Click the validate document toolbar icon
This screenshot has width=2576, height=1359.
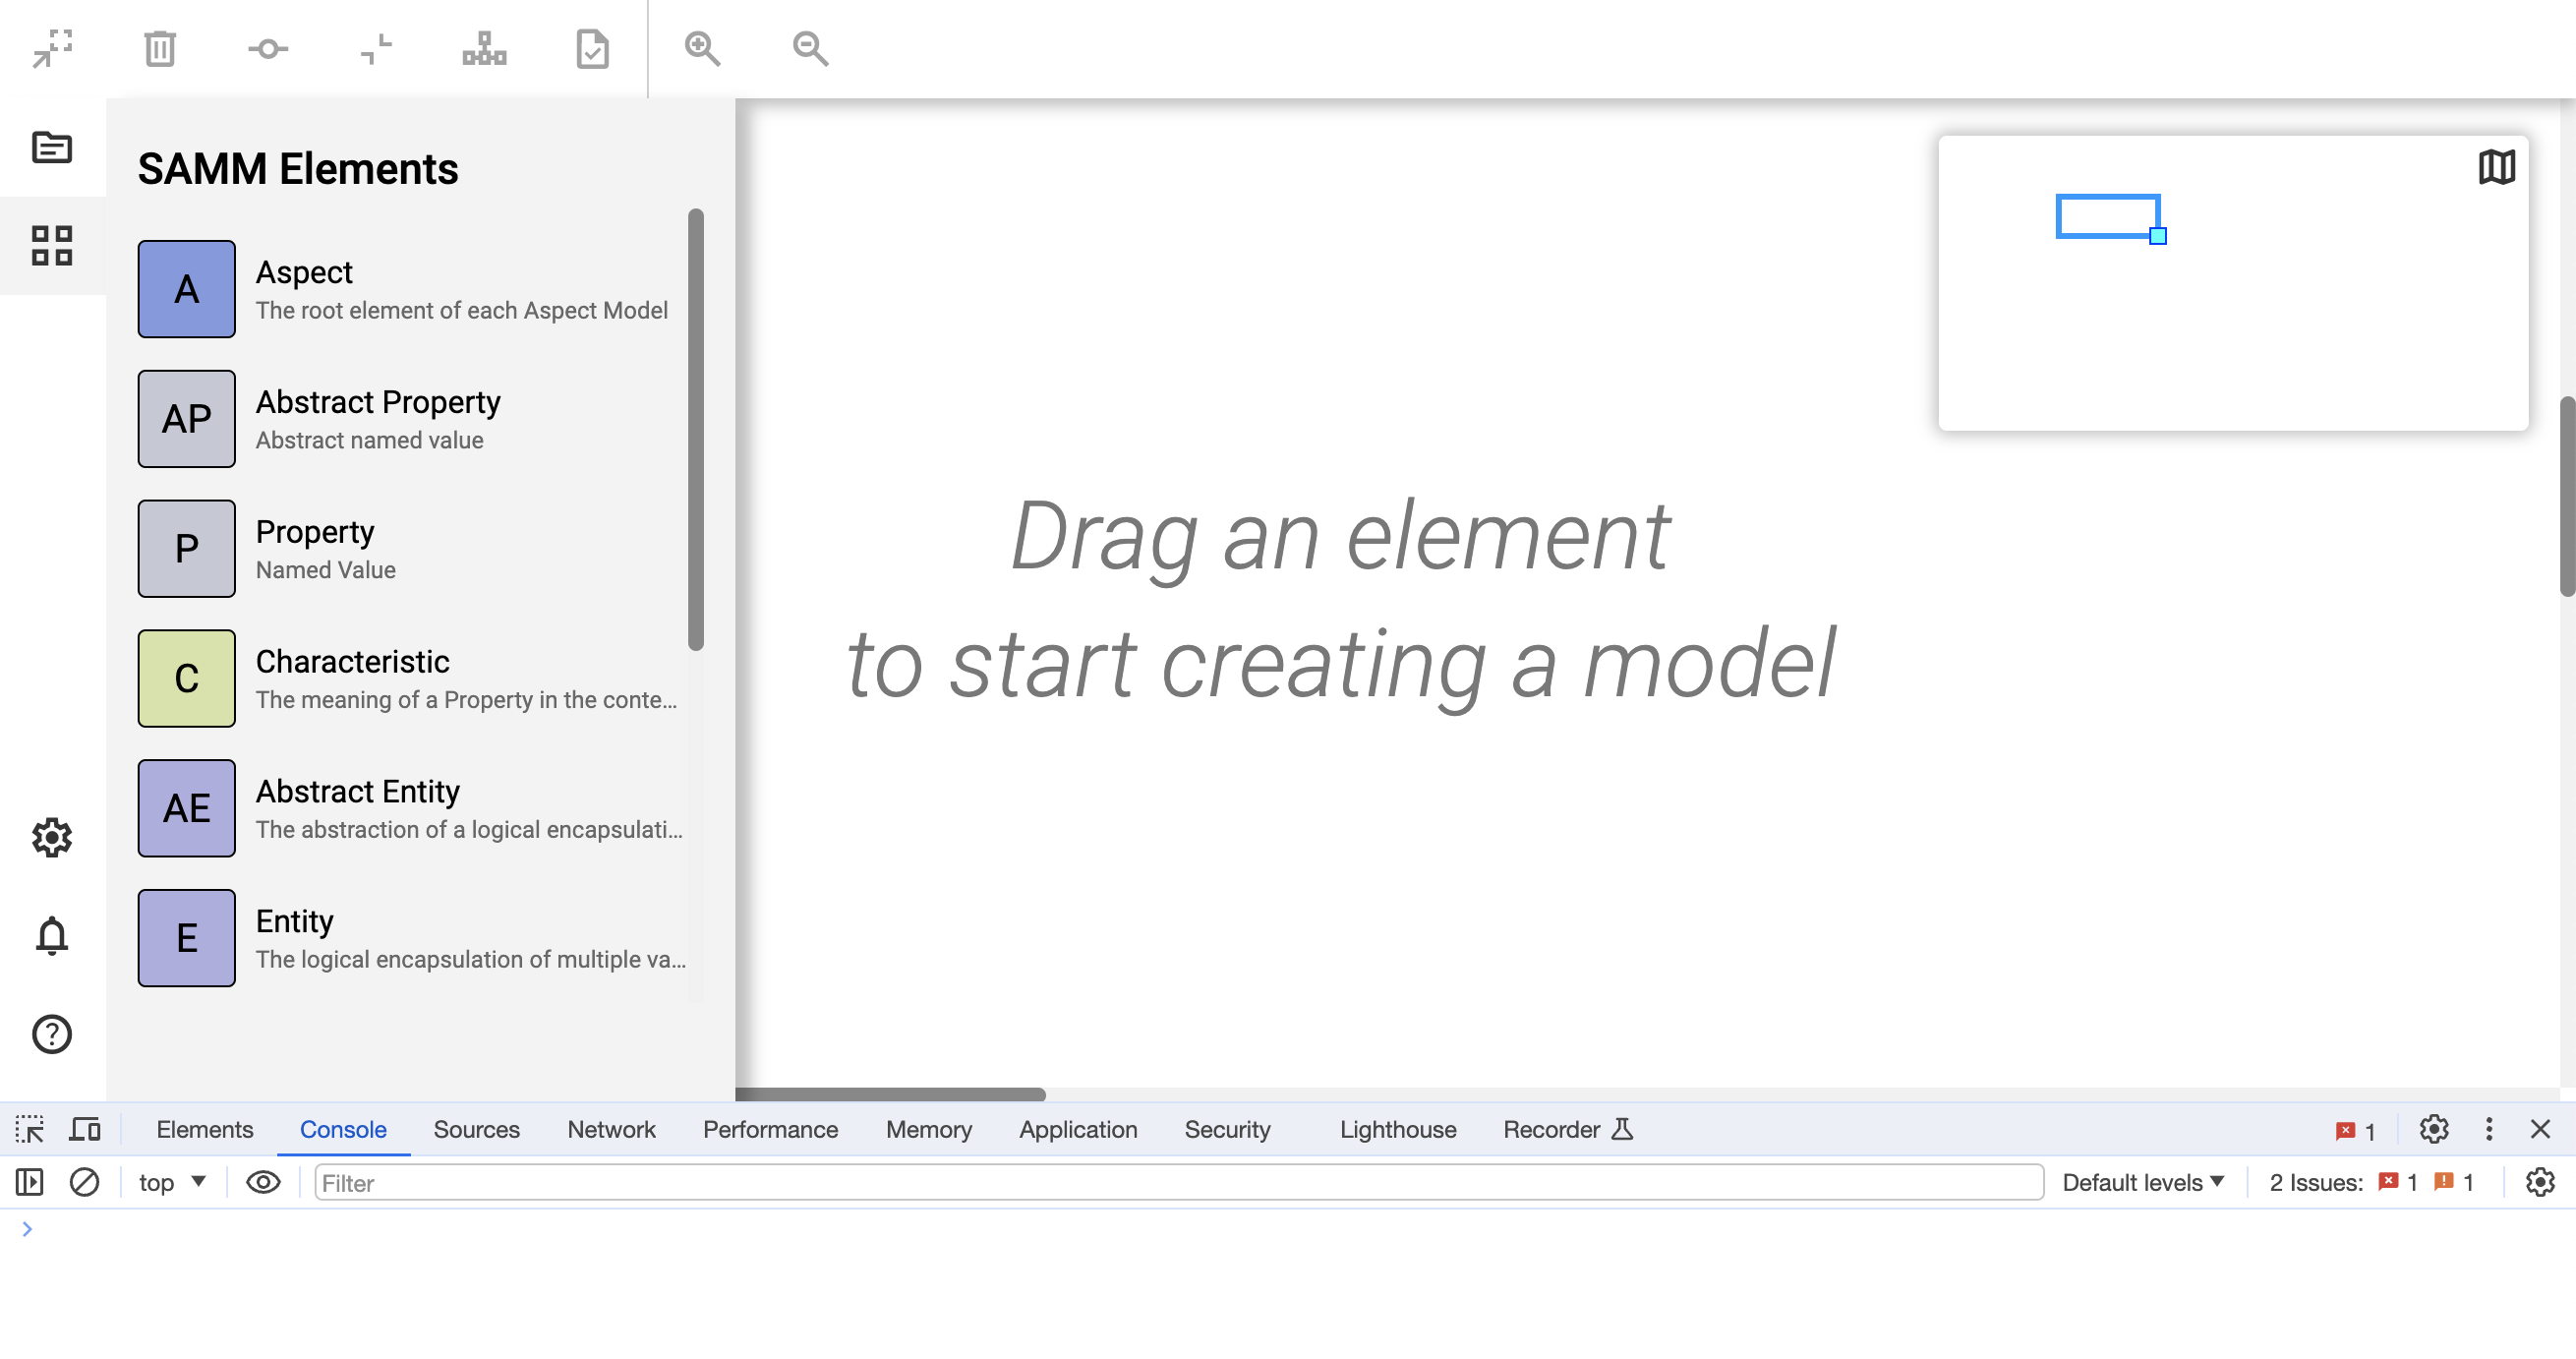pos(591,48)
